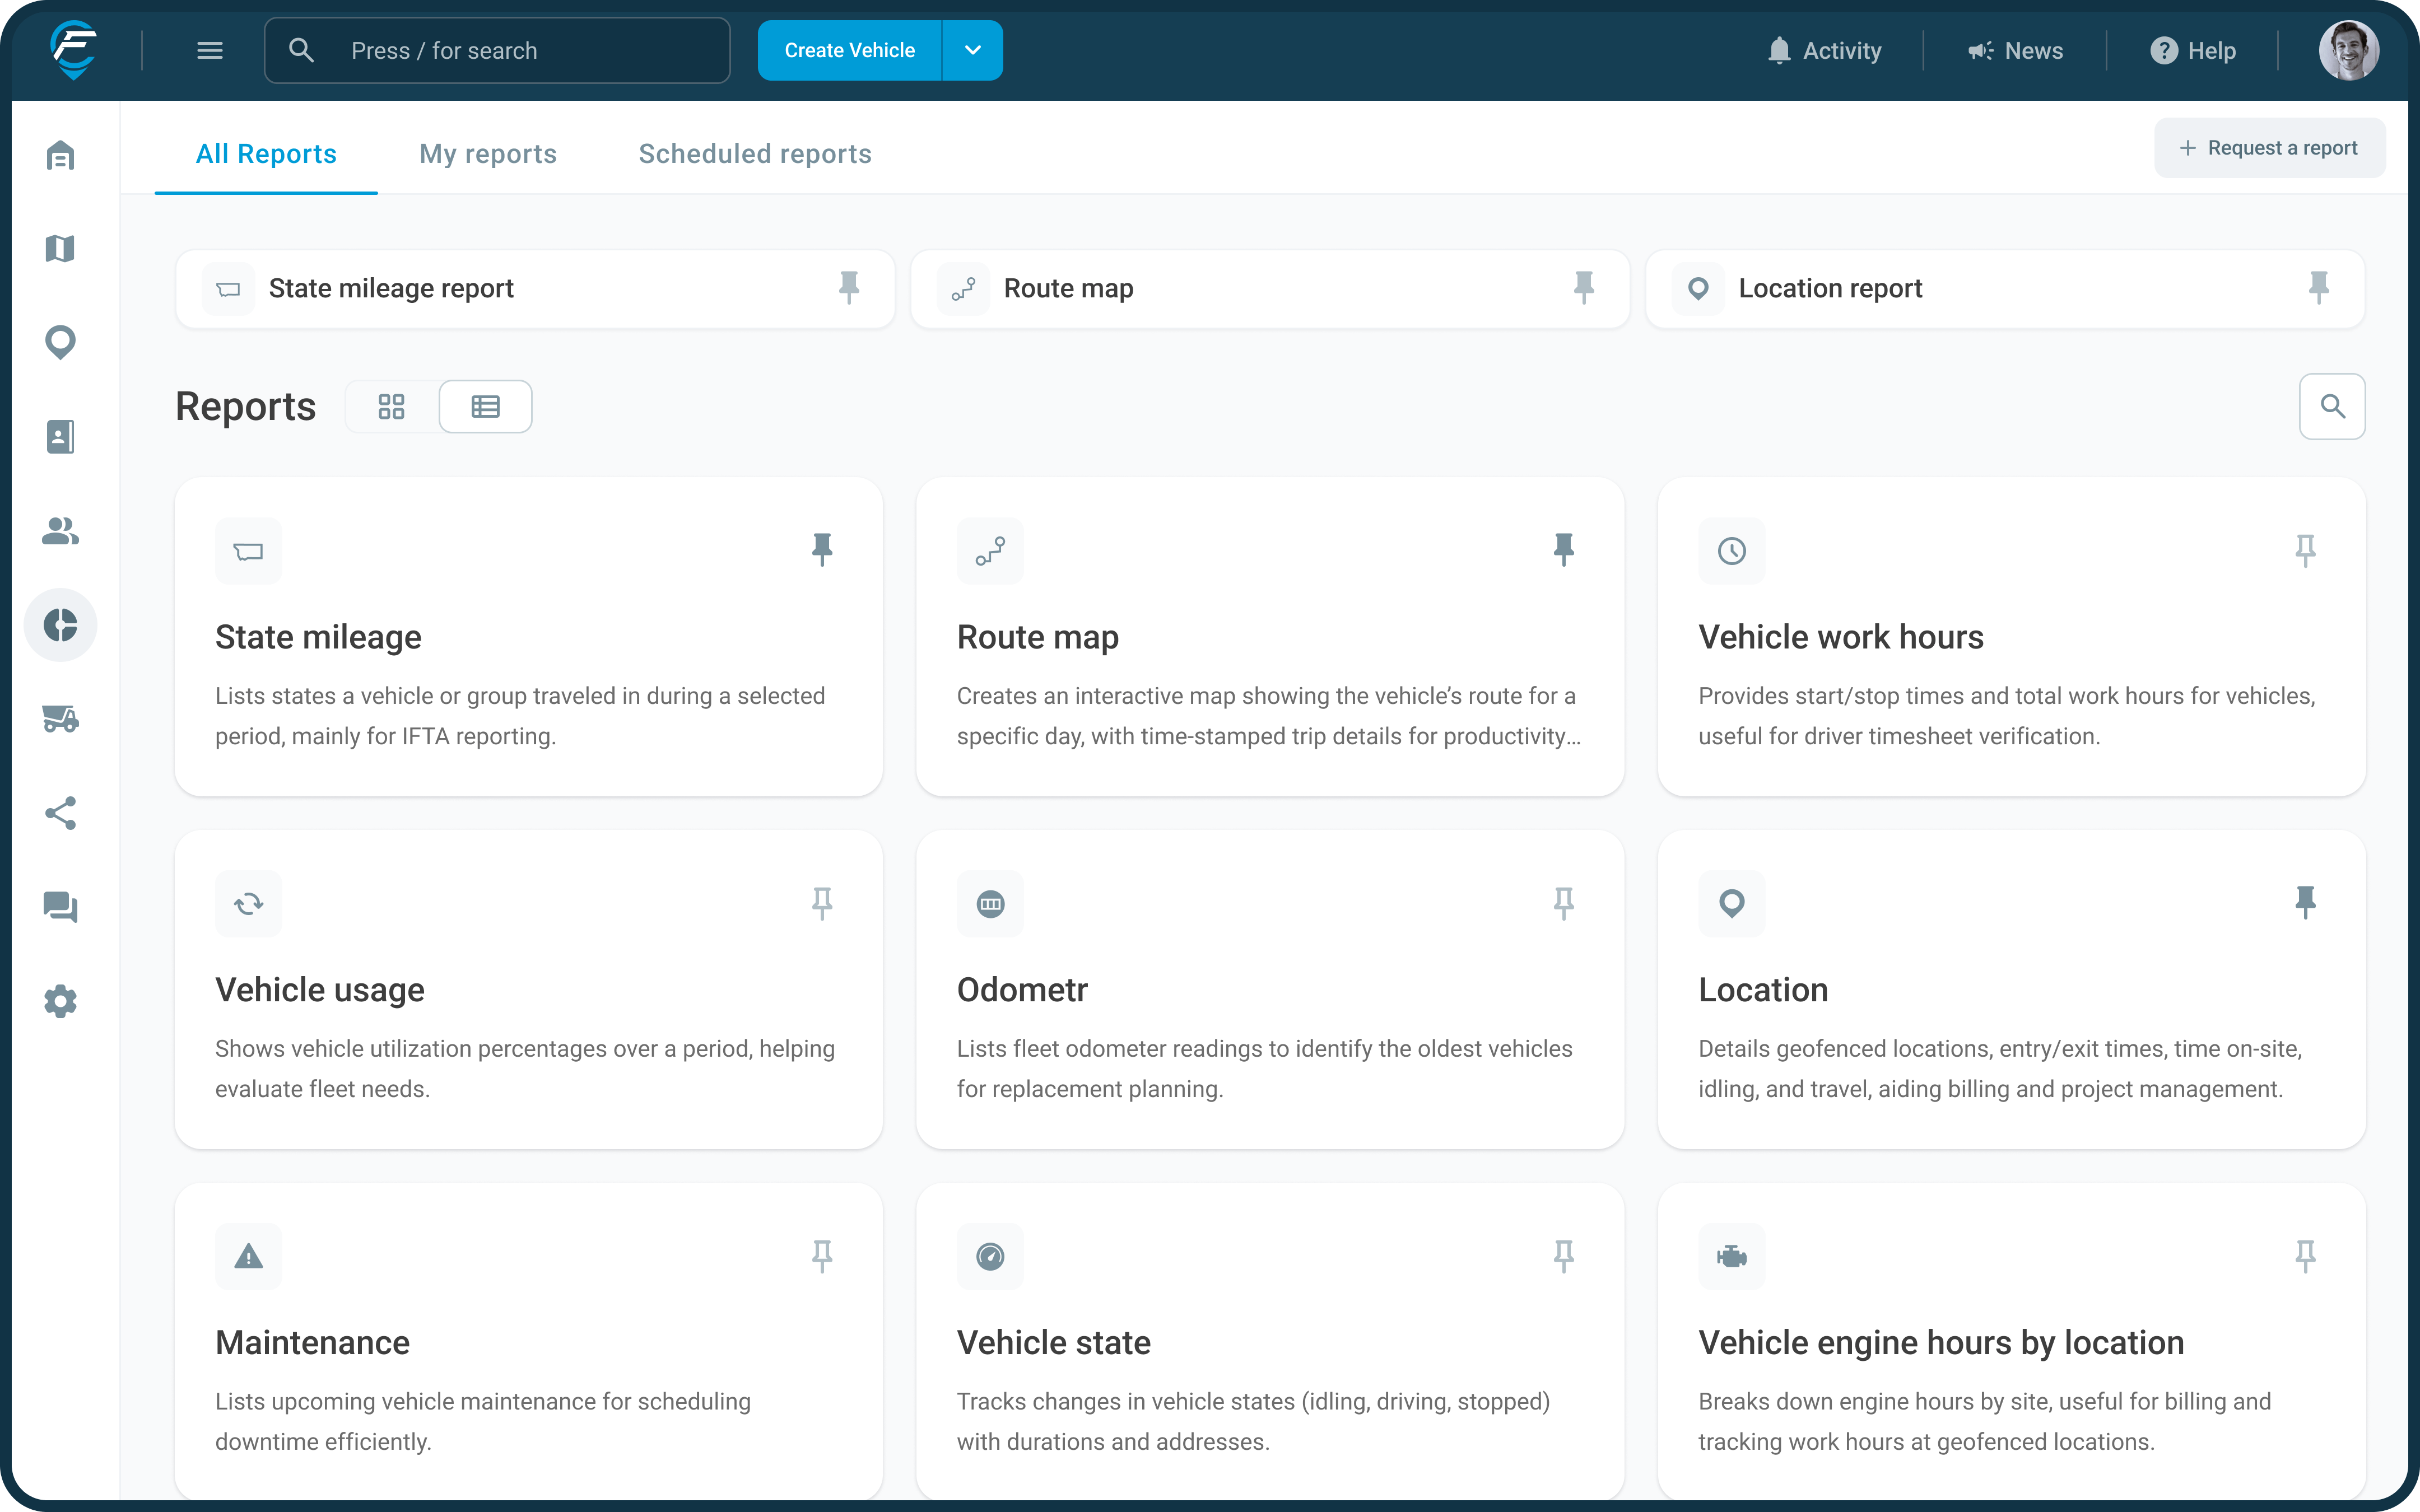The width and height of the screenshot is (2420, 1512).
Task: Open the contacts book icon in the sidebar
Action: 60,436
